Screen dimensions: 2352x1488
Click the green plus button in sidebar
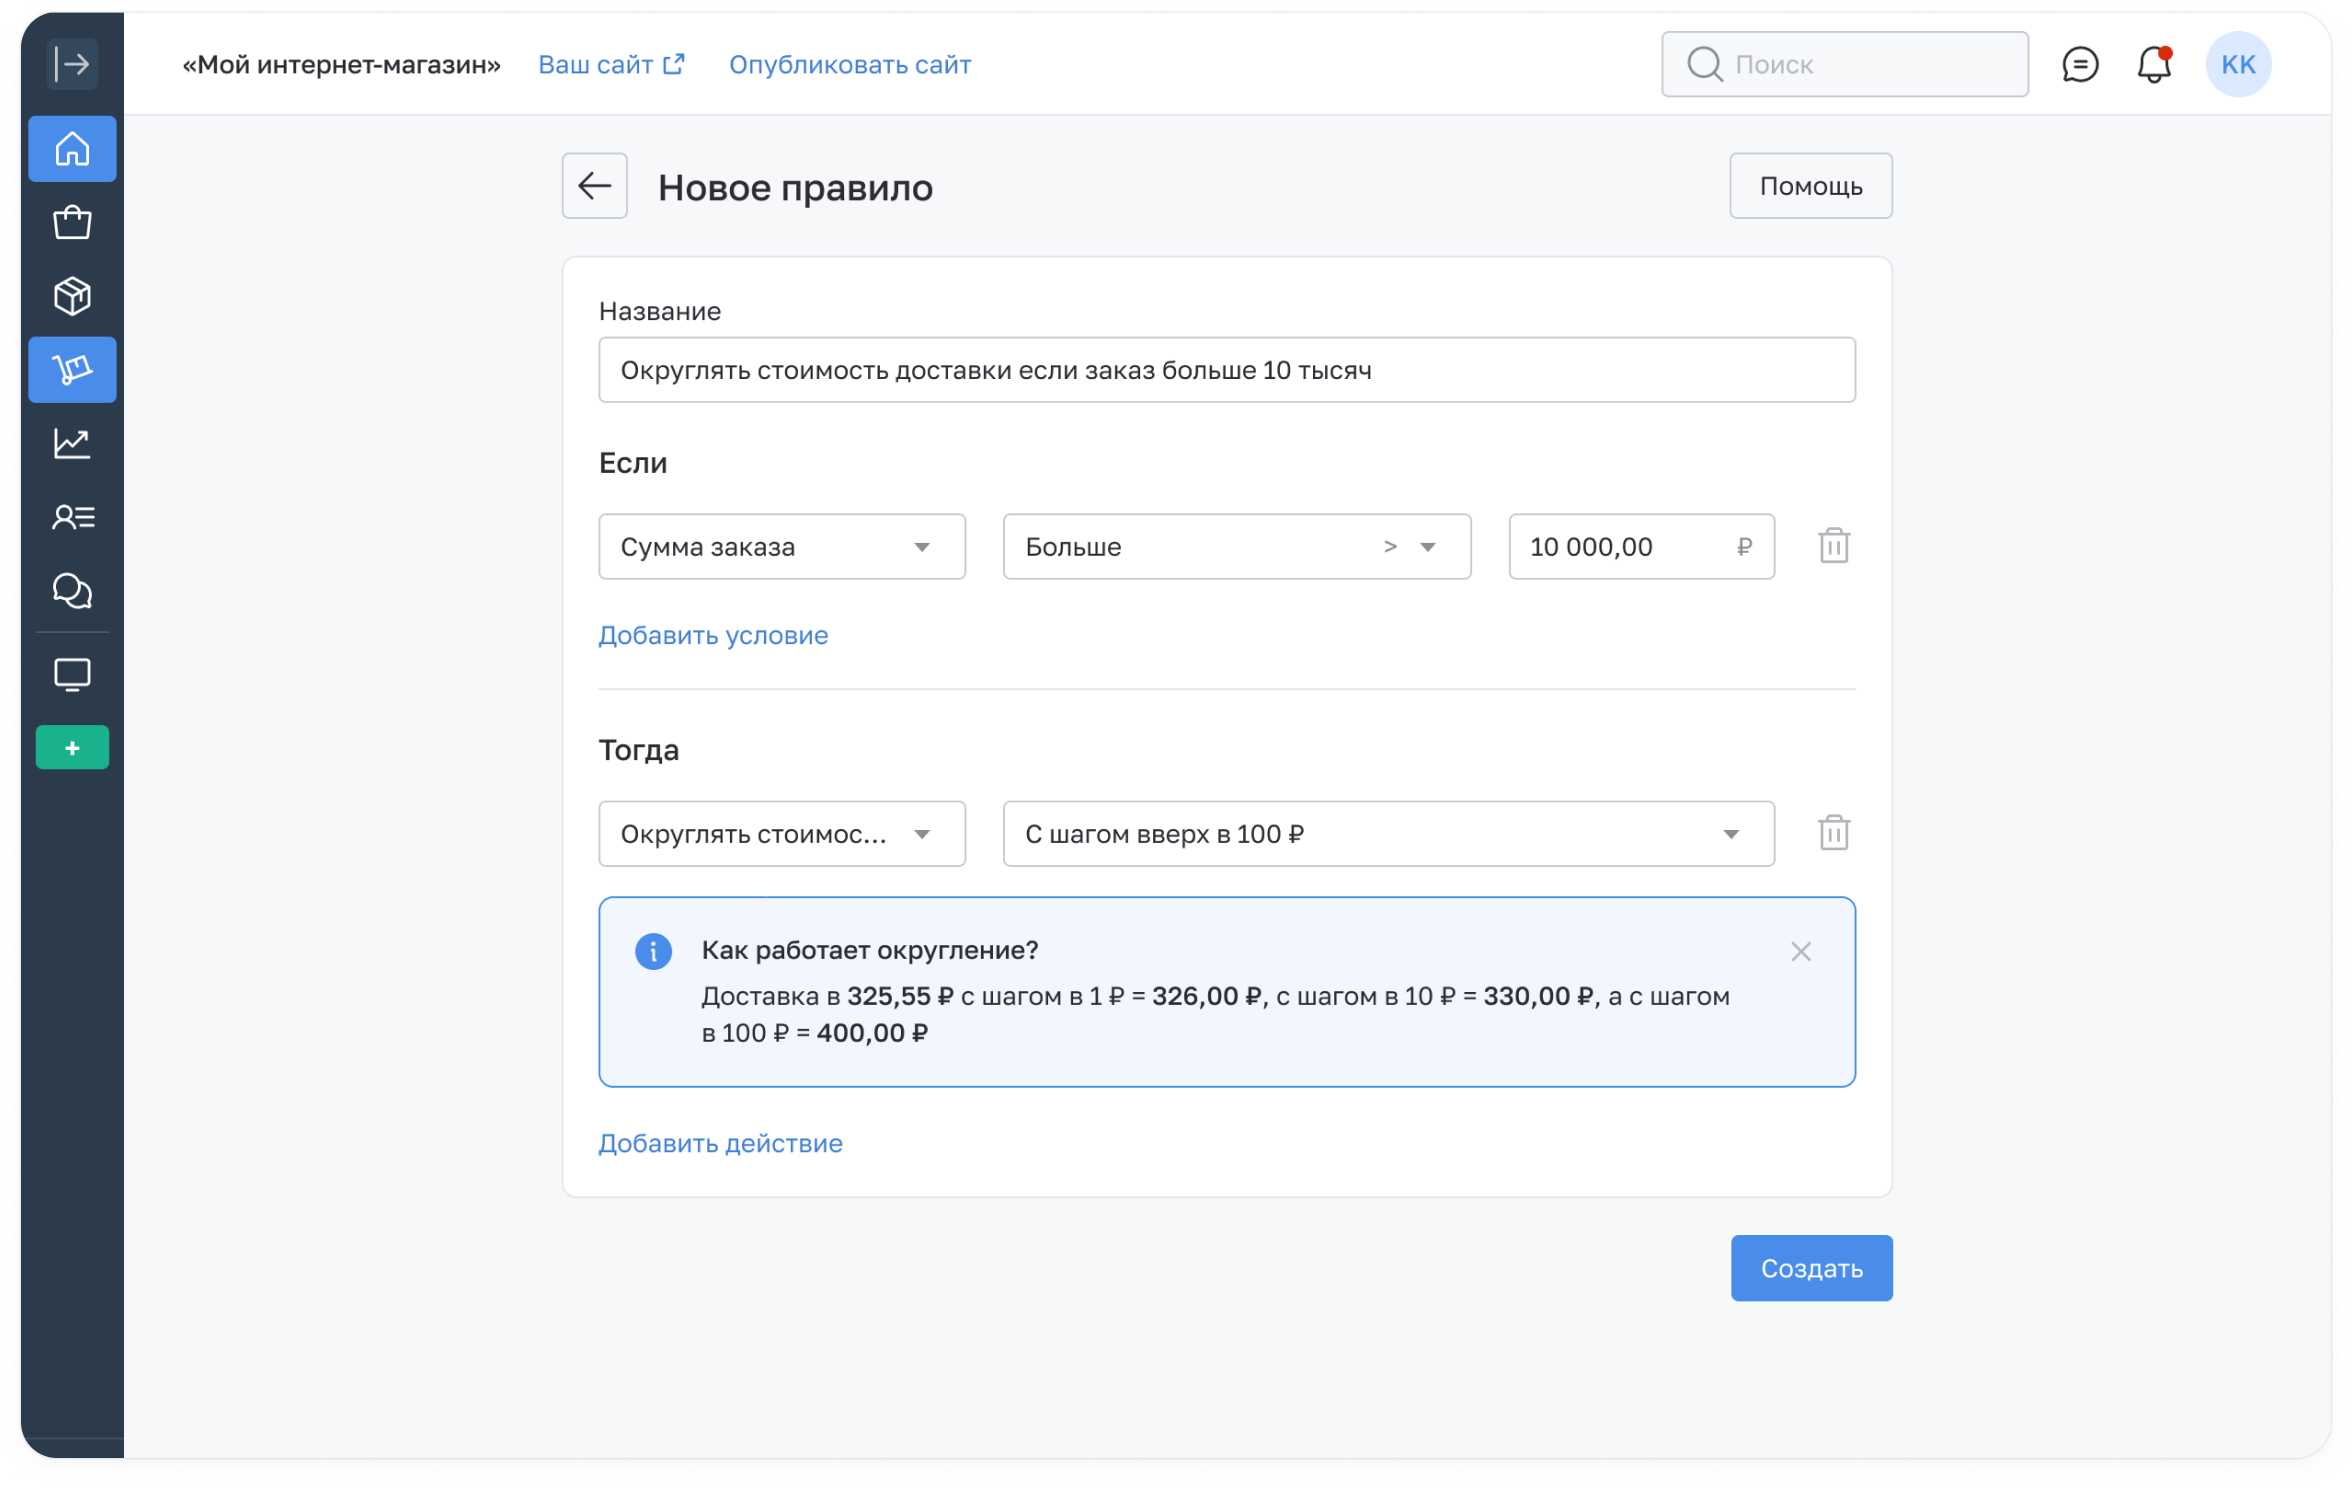pyautogui.click(x=72, y=748)
